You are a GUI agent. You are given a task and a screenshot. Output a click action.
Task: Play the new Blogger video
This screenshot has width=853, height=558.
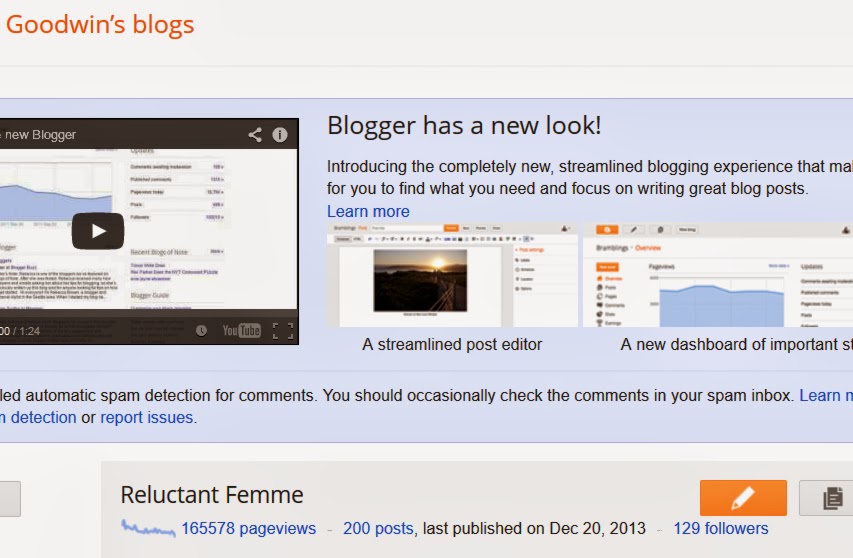98,231
